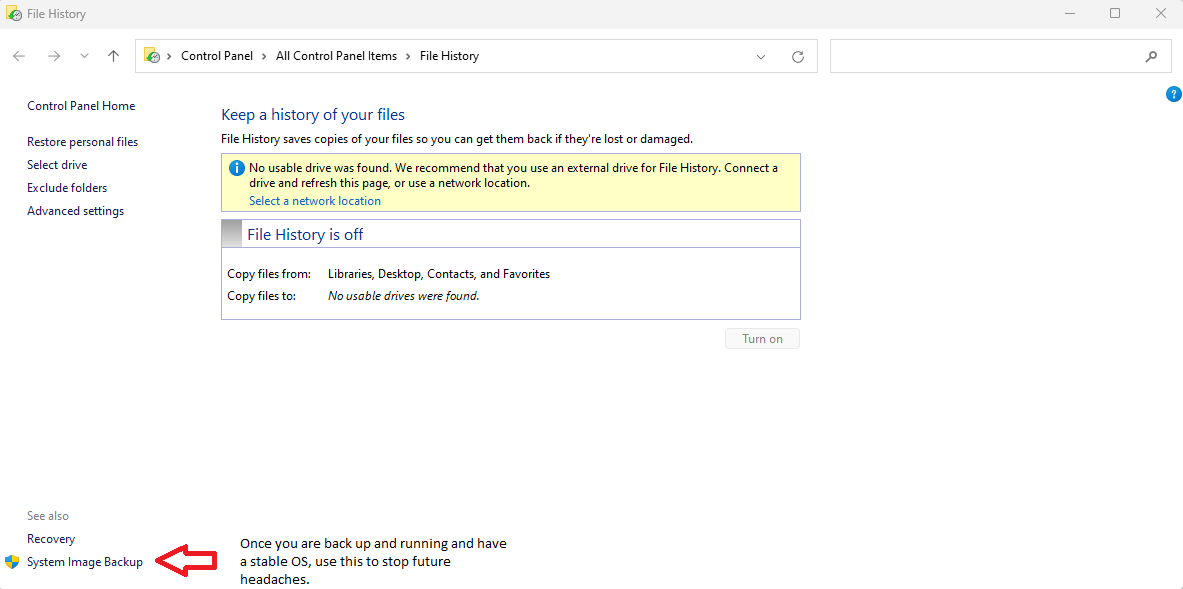Image resolution: width=1183 pixels, height=589 pixels.
Task: Click the 'Copy files to:' label
Action: click(x=262, y=296)
